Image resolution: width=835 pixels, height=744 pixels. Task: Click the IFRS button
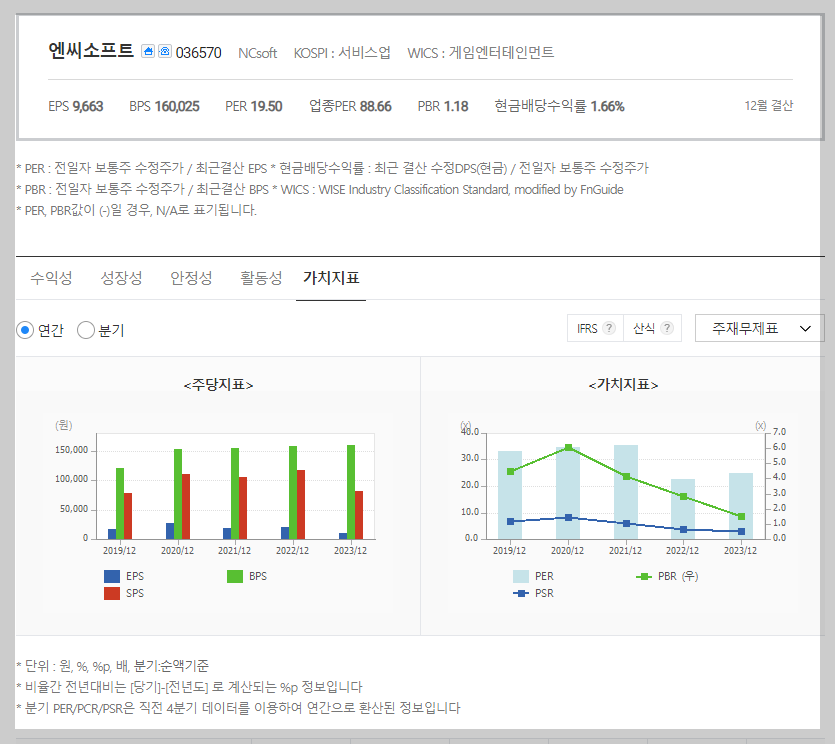point(595,328)
